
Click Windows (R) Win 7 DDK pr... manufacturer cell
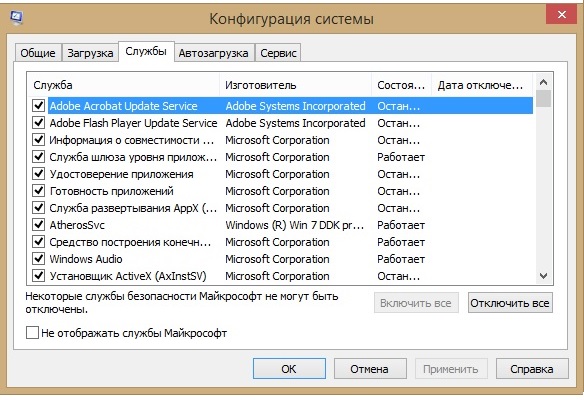[x=294, y=225]
